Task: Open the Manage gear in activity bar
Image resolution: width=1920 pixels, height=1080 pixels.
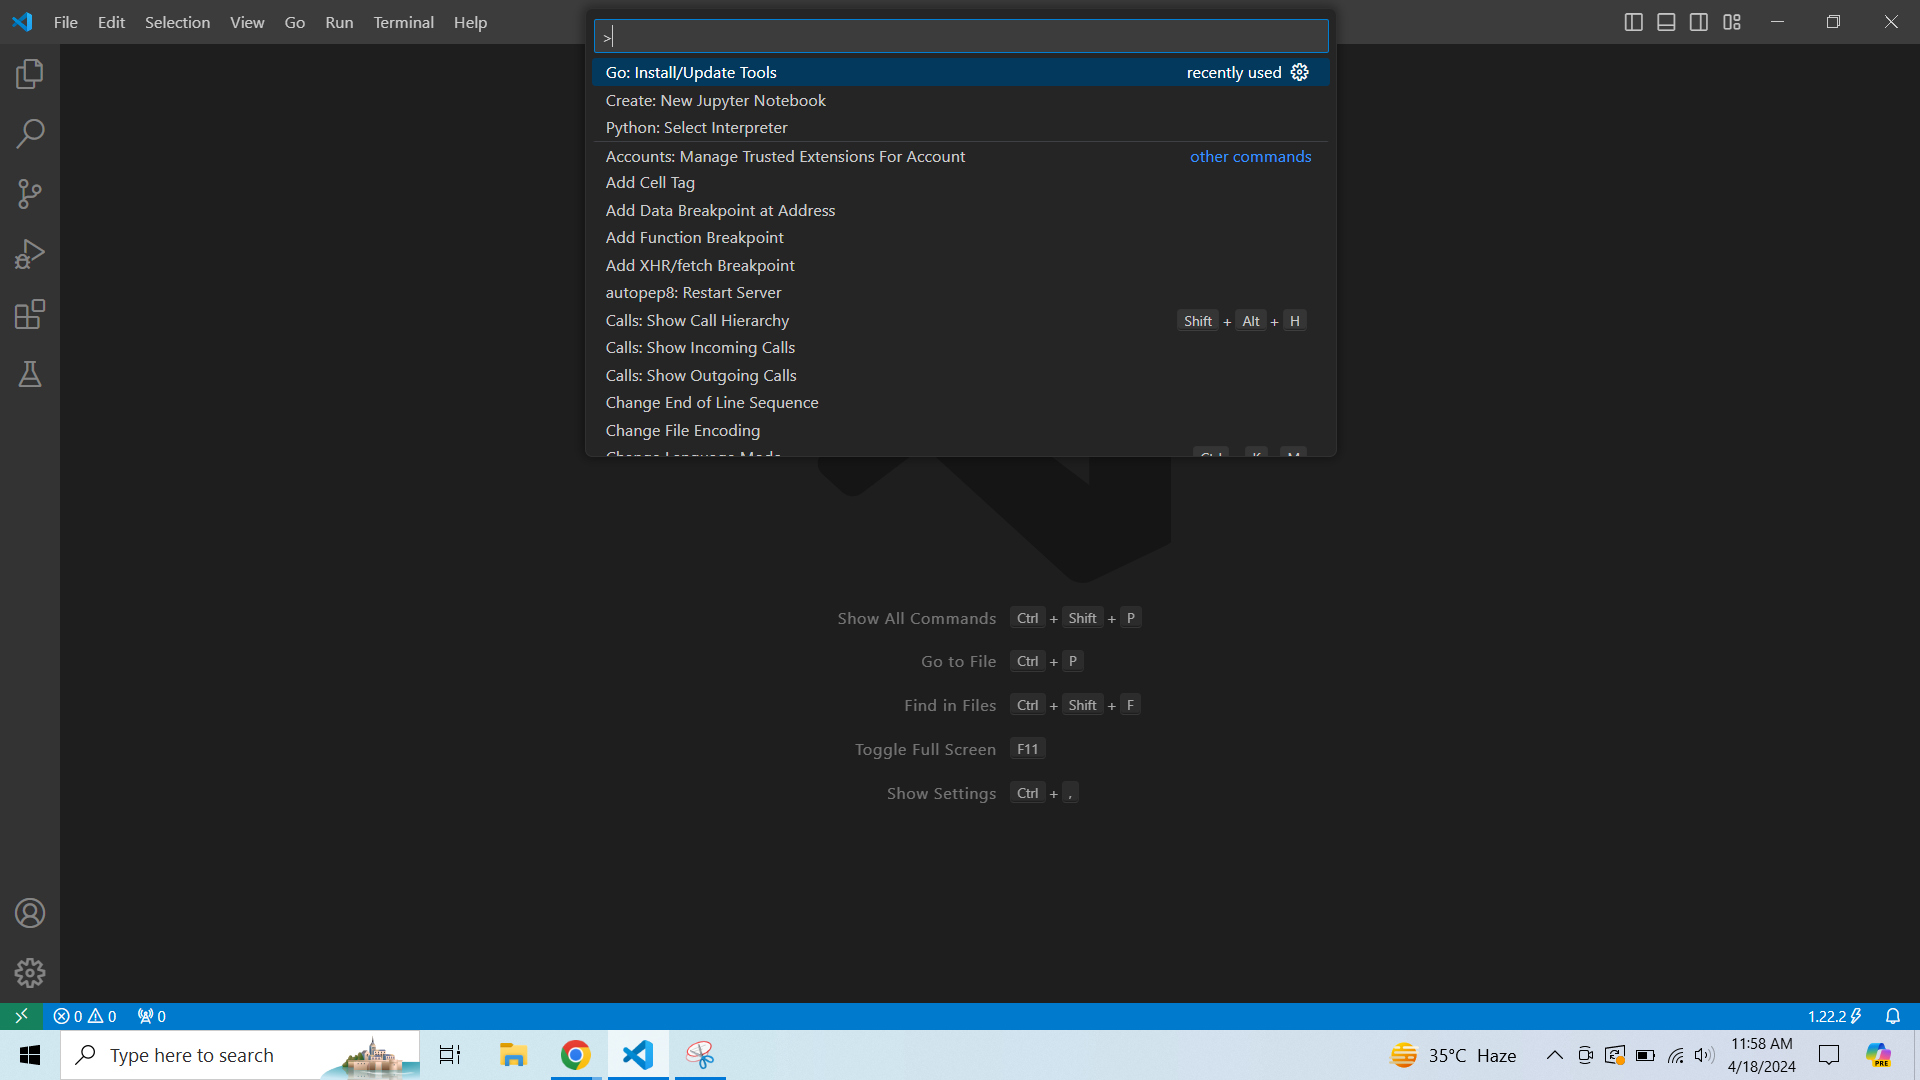Action: (x=30, y=973)
